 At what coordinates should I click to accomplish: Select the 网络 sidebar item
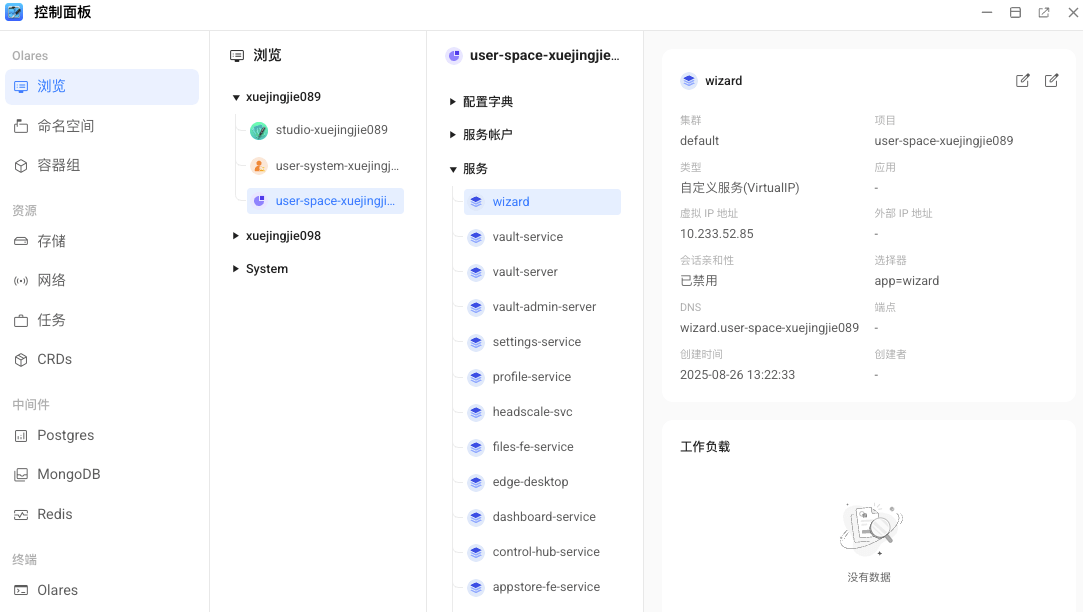tap(51, 280)
